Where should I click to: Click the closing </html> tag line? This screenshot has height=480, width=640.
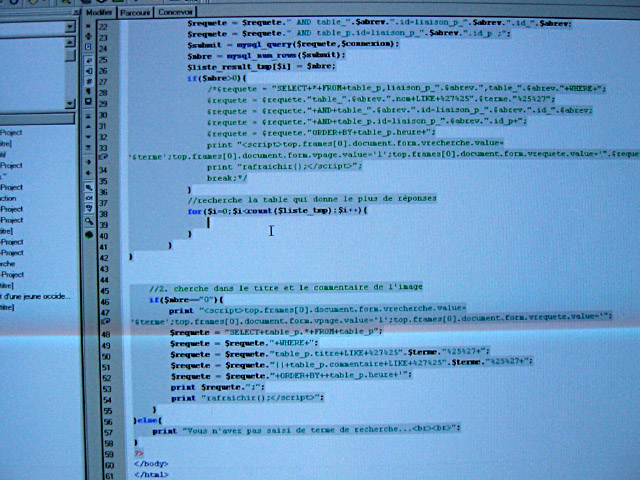[x=151, y=474]
